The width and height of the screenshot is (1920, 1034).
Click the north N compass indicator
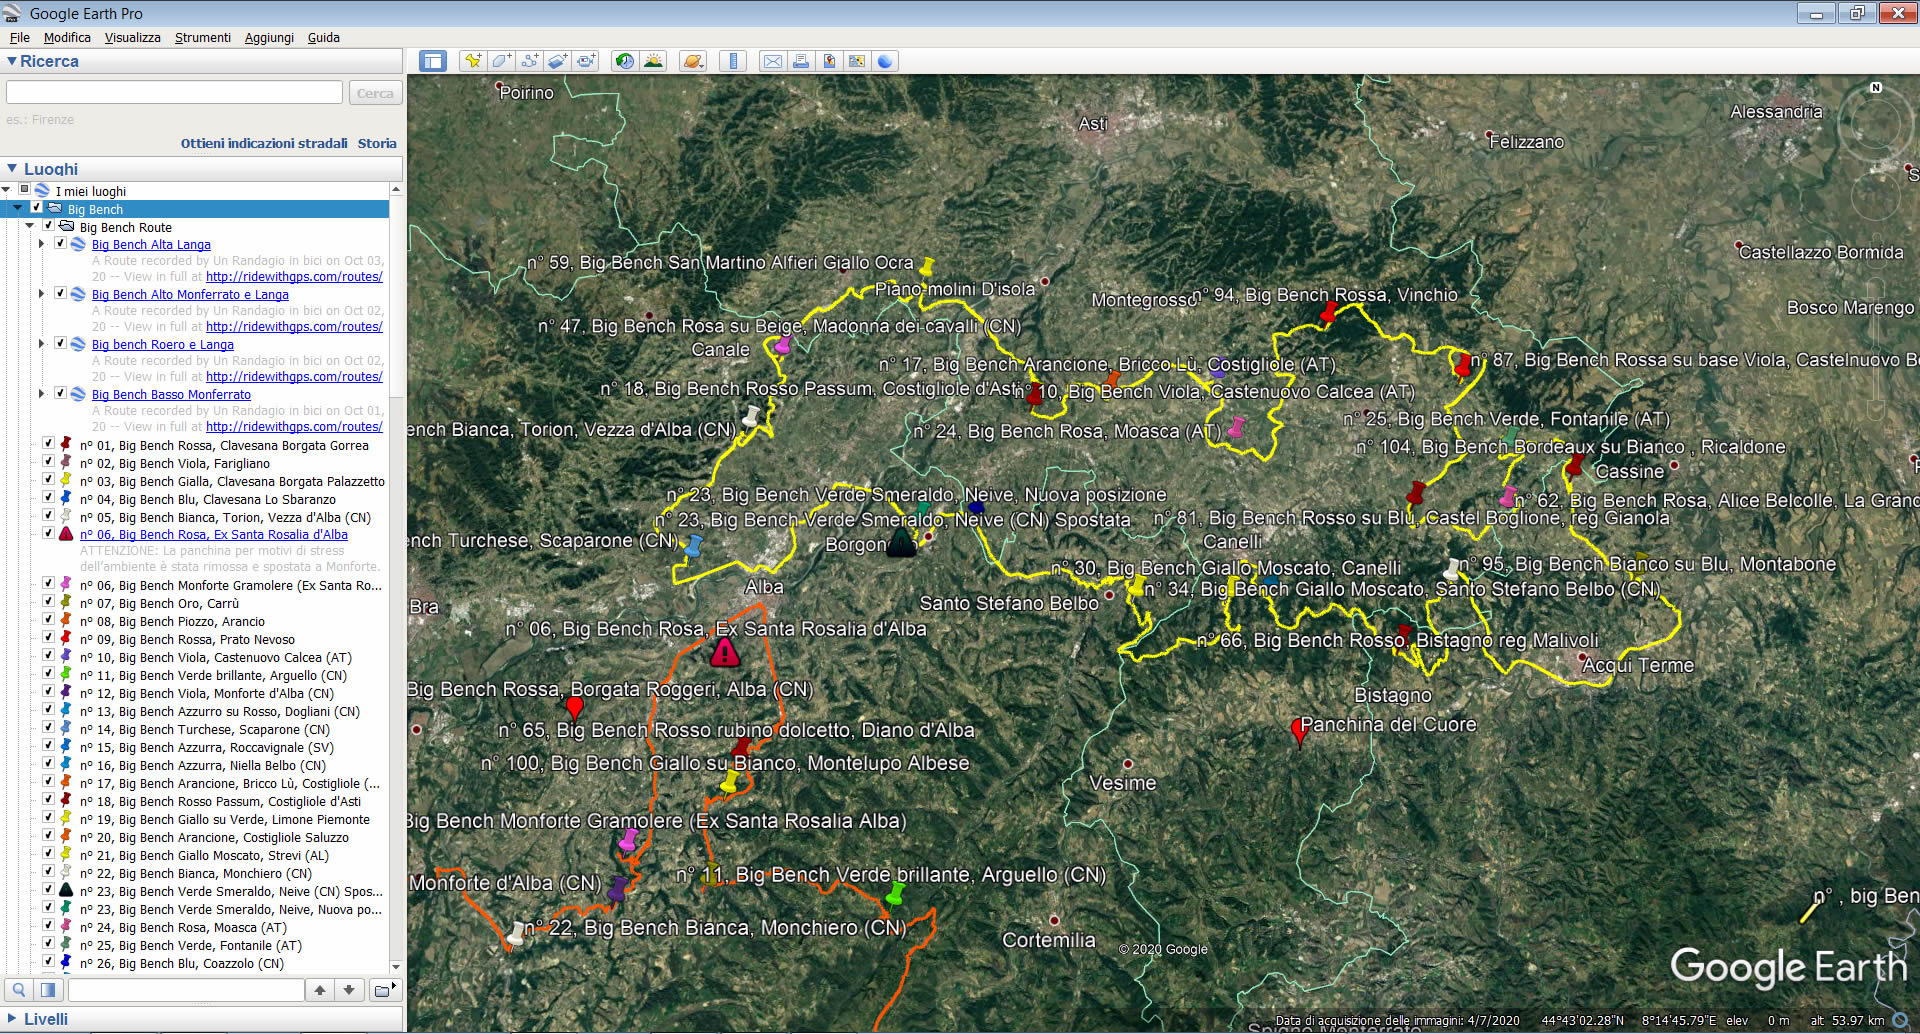[1876, 88]
